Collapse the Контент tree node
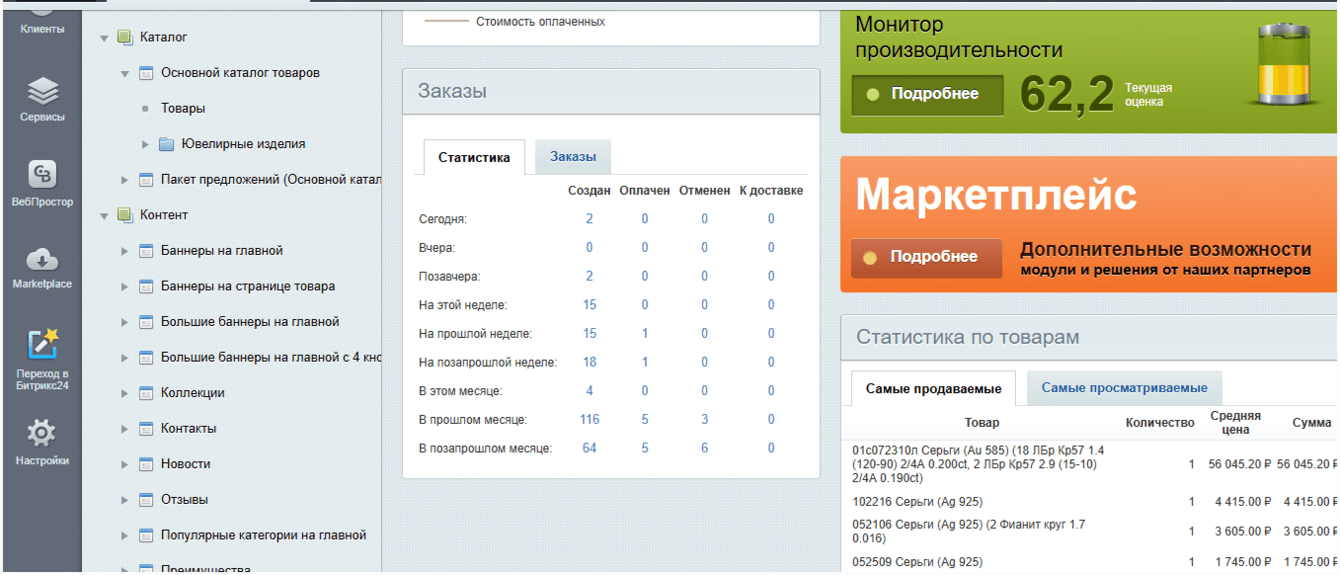Screen dimensions: 1340x575 coord(104,216)
